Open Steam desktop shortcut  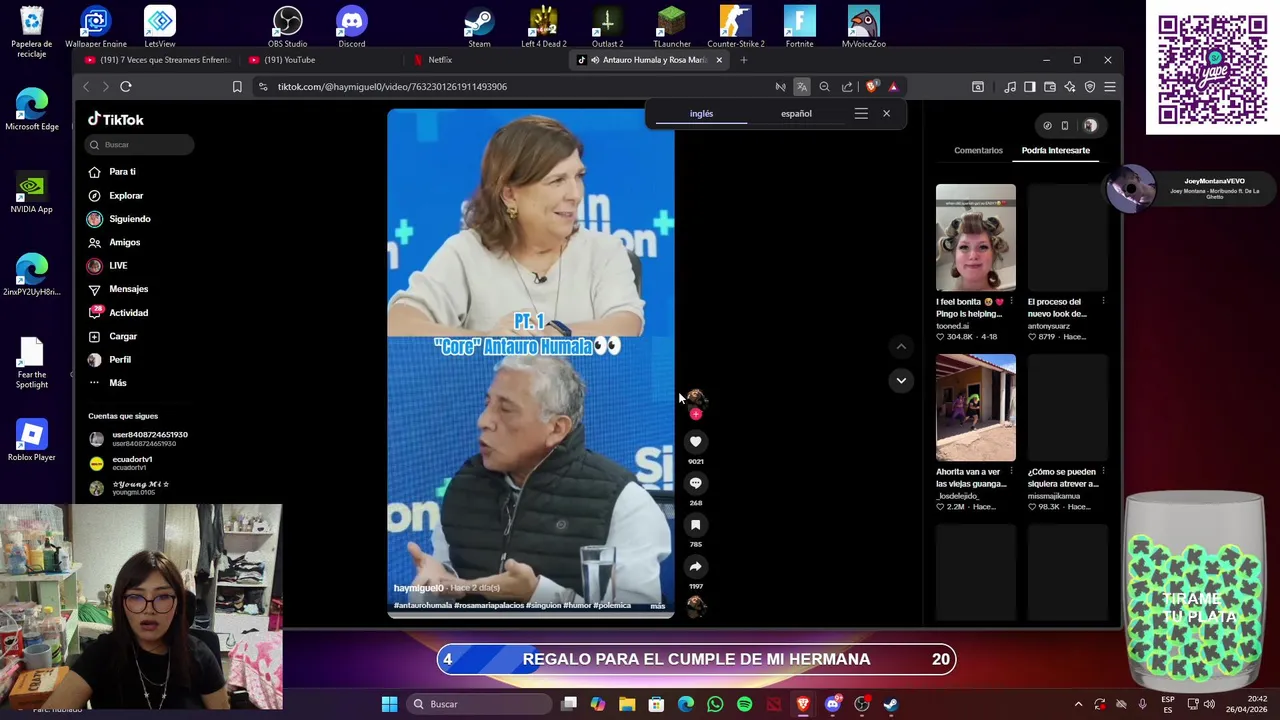coord(479,27)
